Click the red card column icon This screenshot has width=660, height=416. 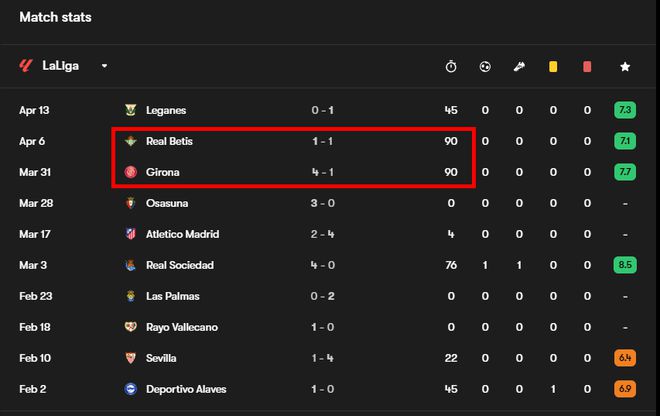pyautogui.click(x=587, y=67)
